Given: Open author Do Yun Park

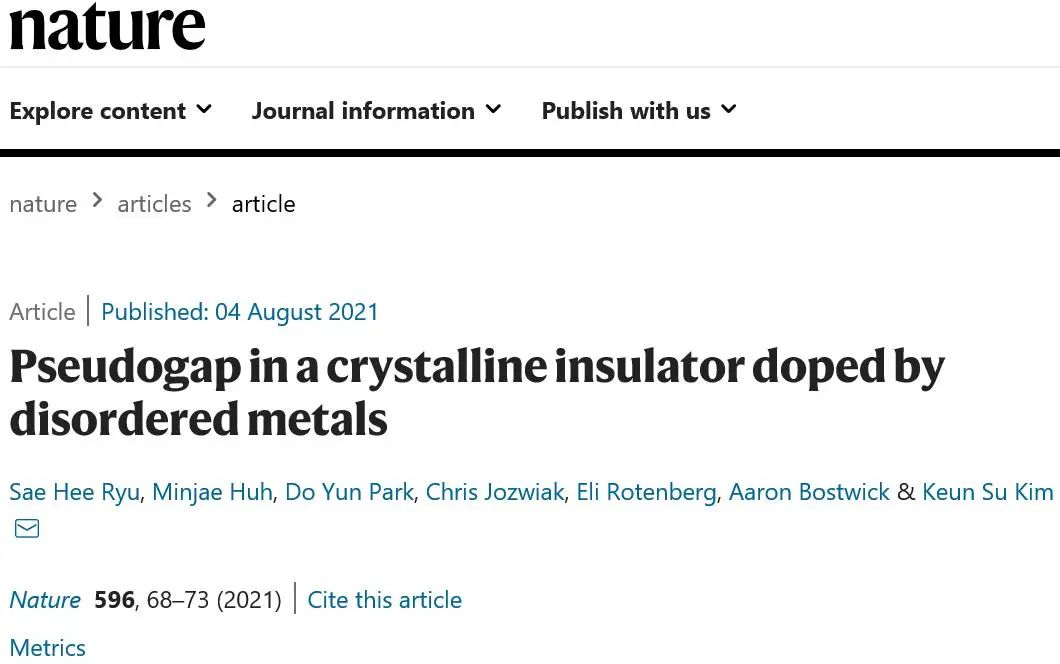Looking at the screenshot, I should coord(349,492).
